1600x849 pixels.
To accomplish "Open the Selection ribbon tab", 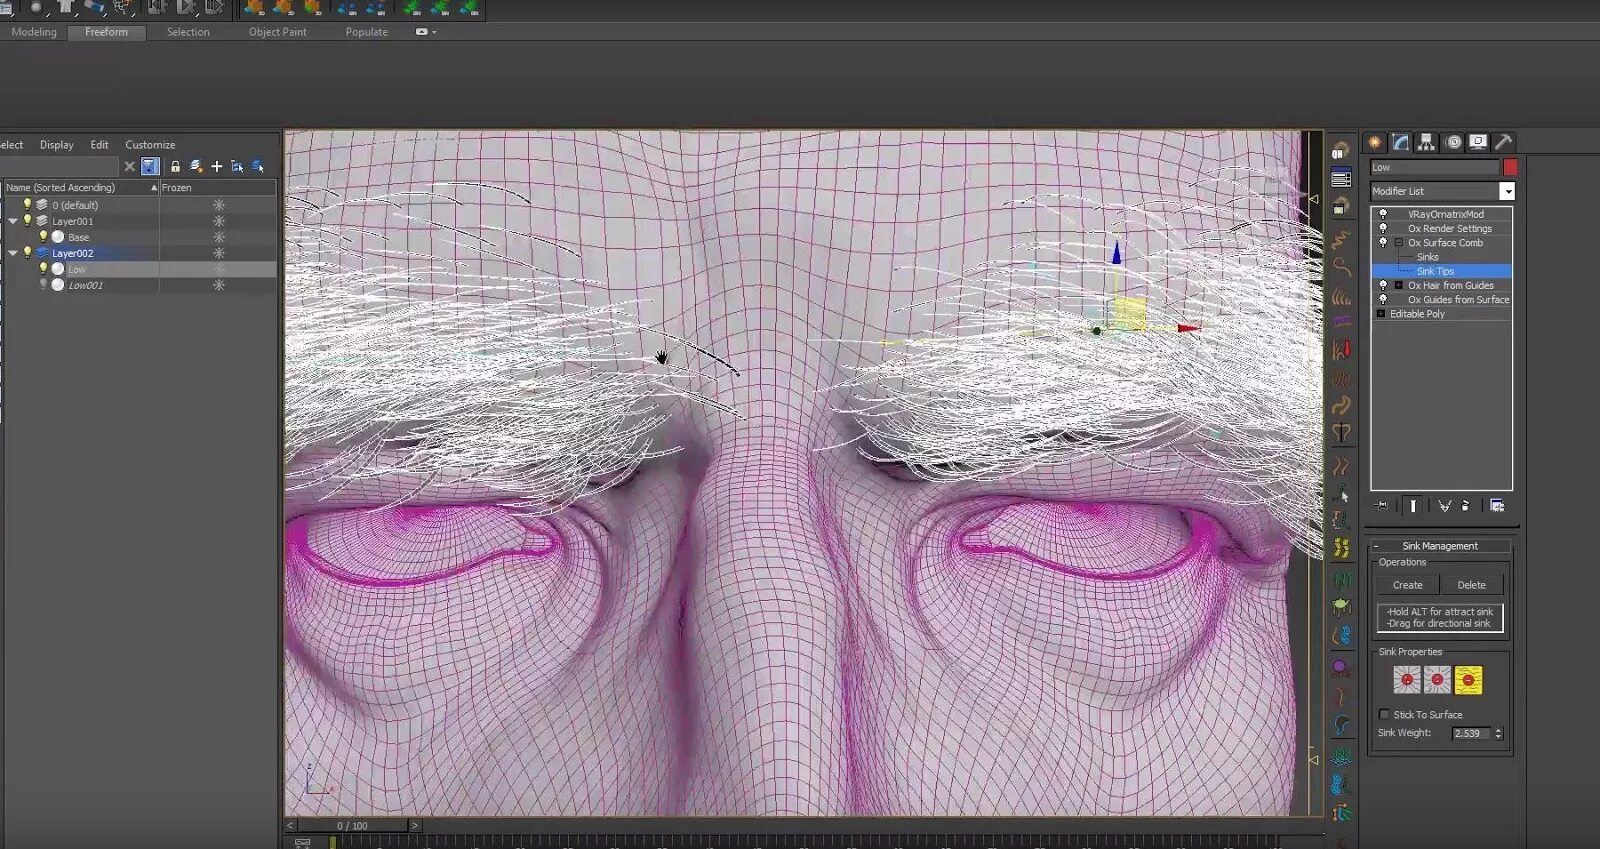I will (x=188, y=32).
